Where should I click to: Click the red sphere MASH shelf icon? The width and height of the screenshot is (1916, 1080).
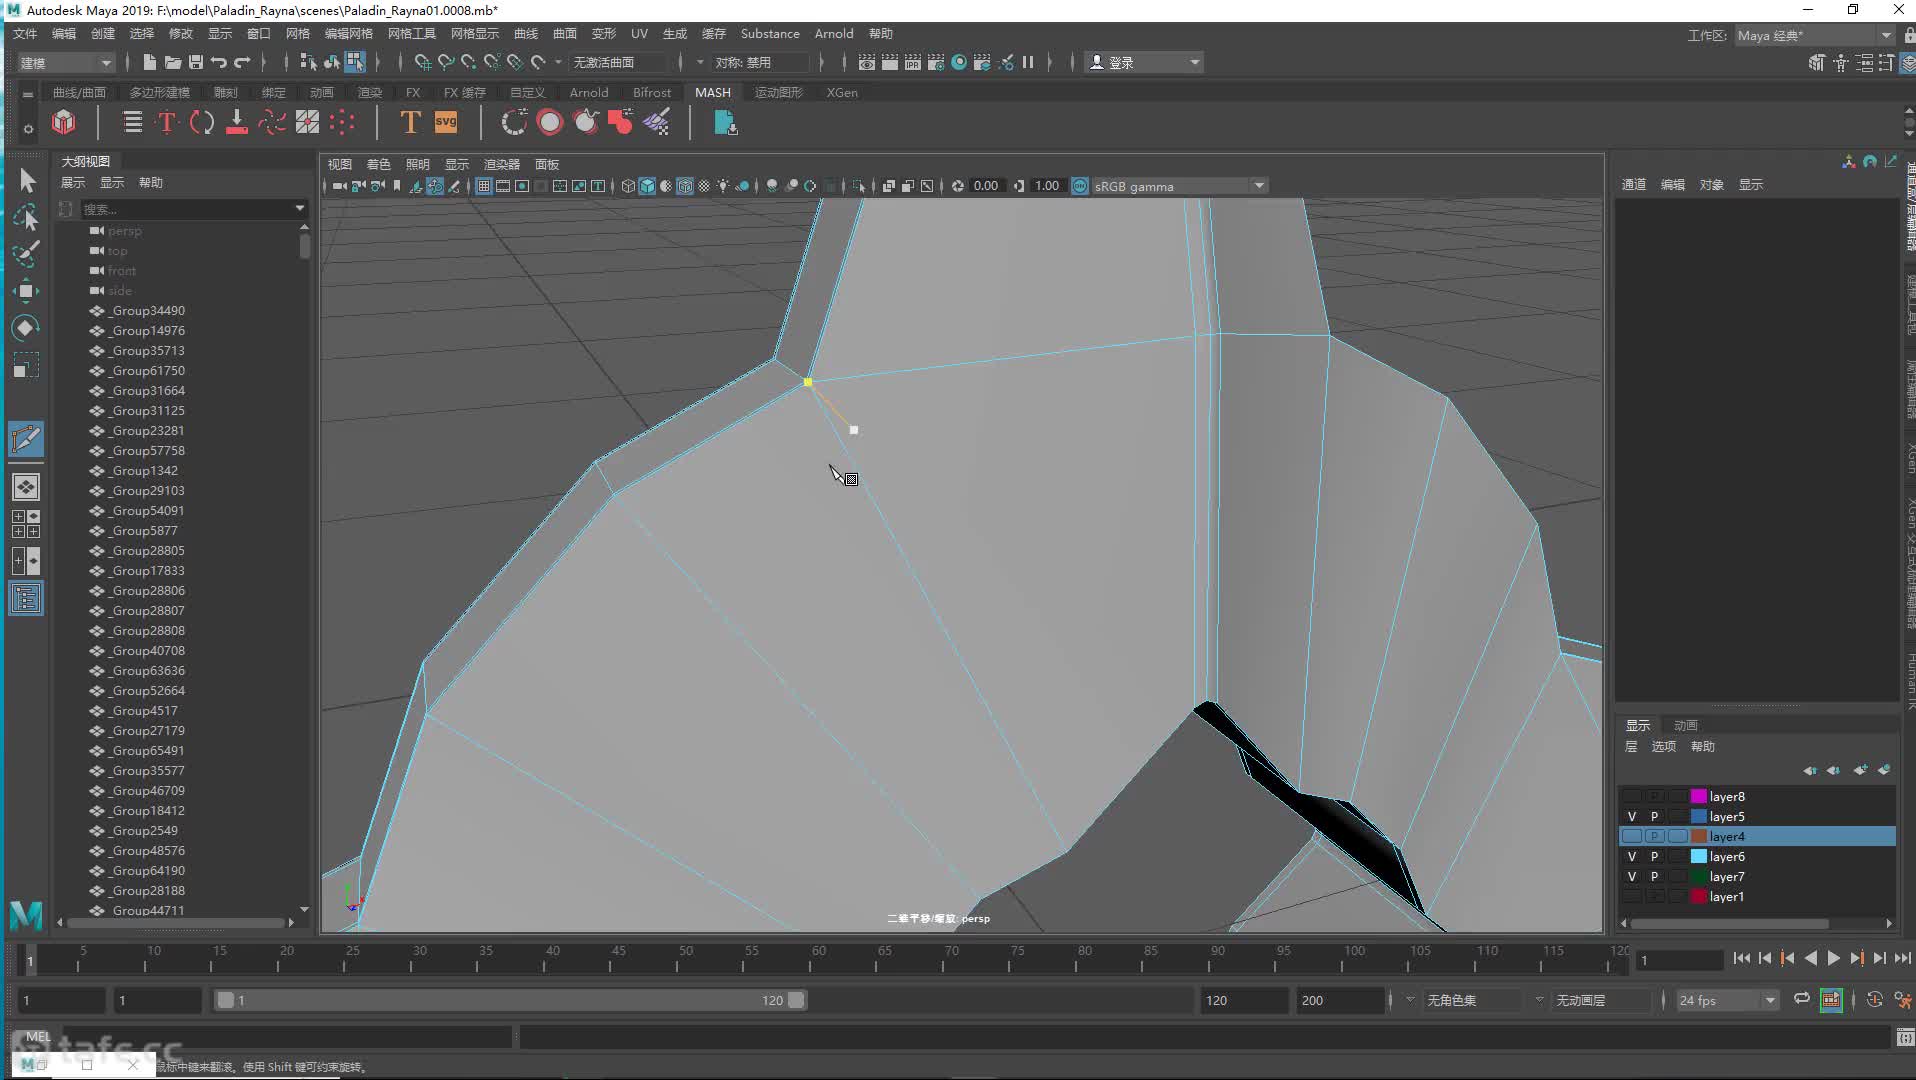tap(549, 122)
